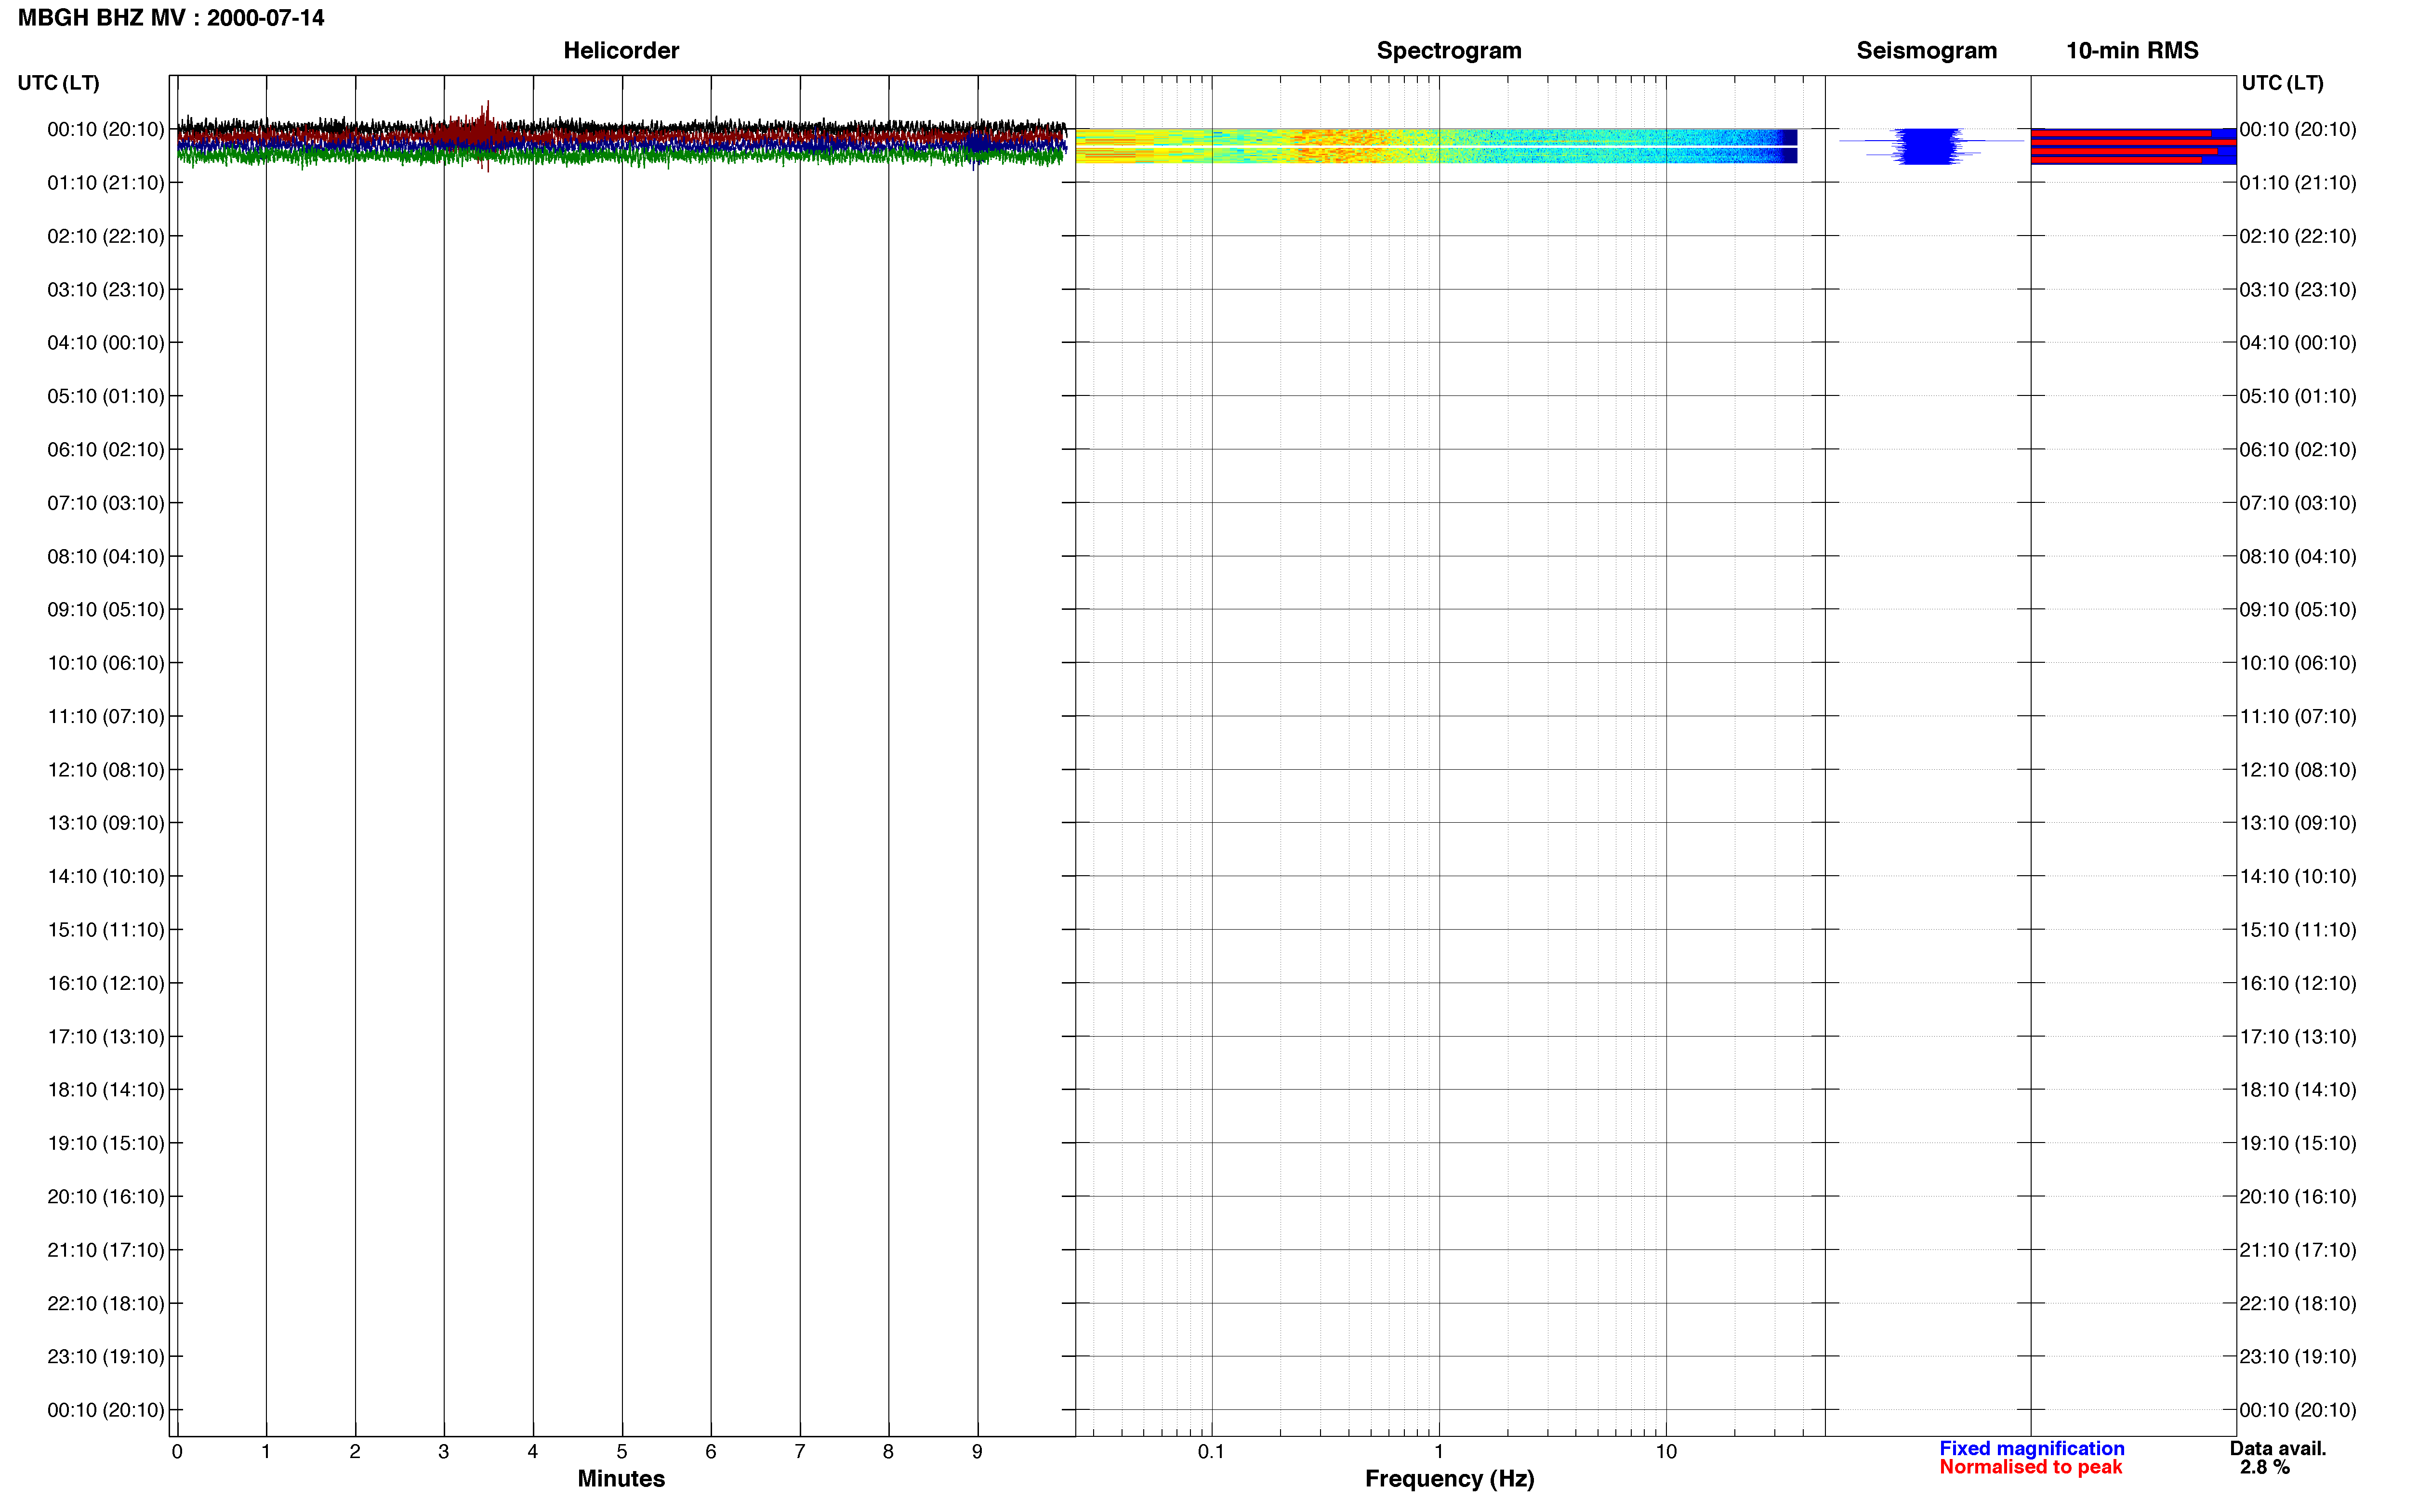This screenshot has width=2418, height=1512.
Task: Click the left 20:10 (16:10) time label
Action: click(x=105, y=1197)
